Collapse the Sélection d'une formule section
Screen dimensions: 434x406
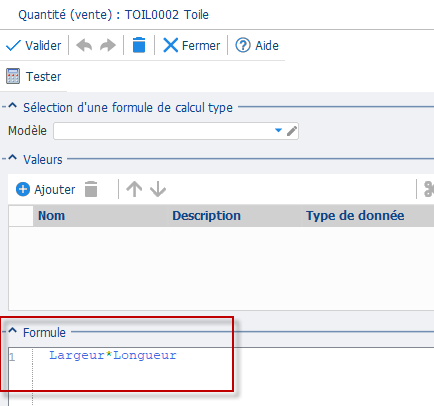[x=12, y=106]
